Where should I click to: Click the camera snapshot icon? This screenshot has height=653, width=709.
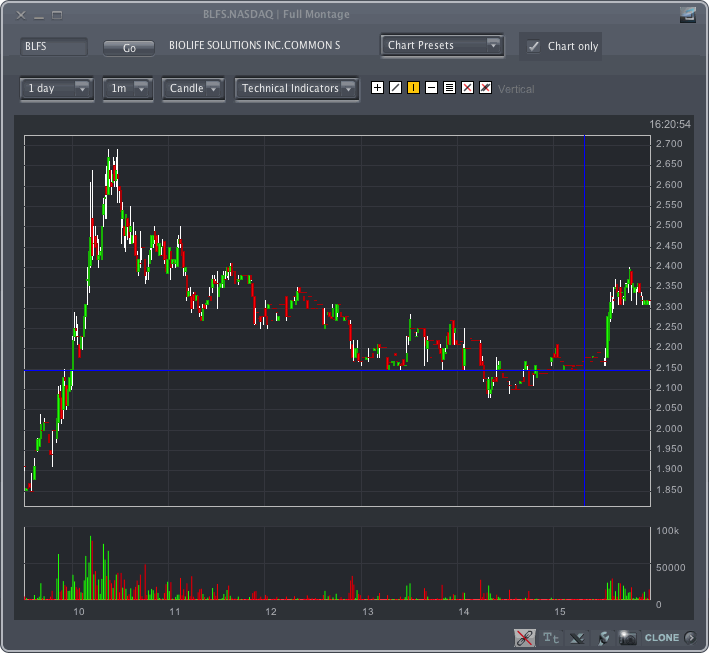click(627, 637)
